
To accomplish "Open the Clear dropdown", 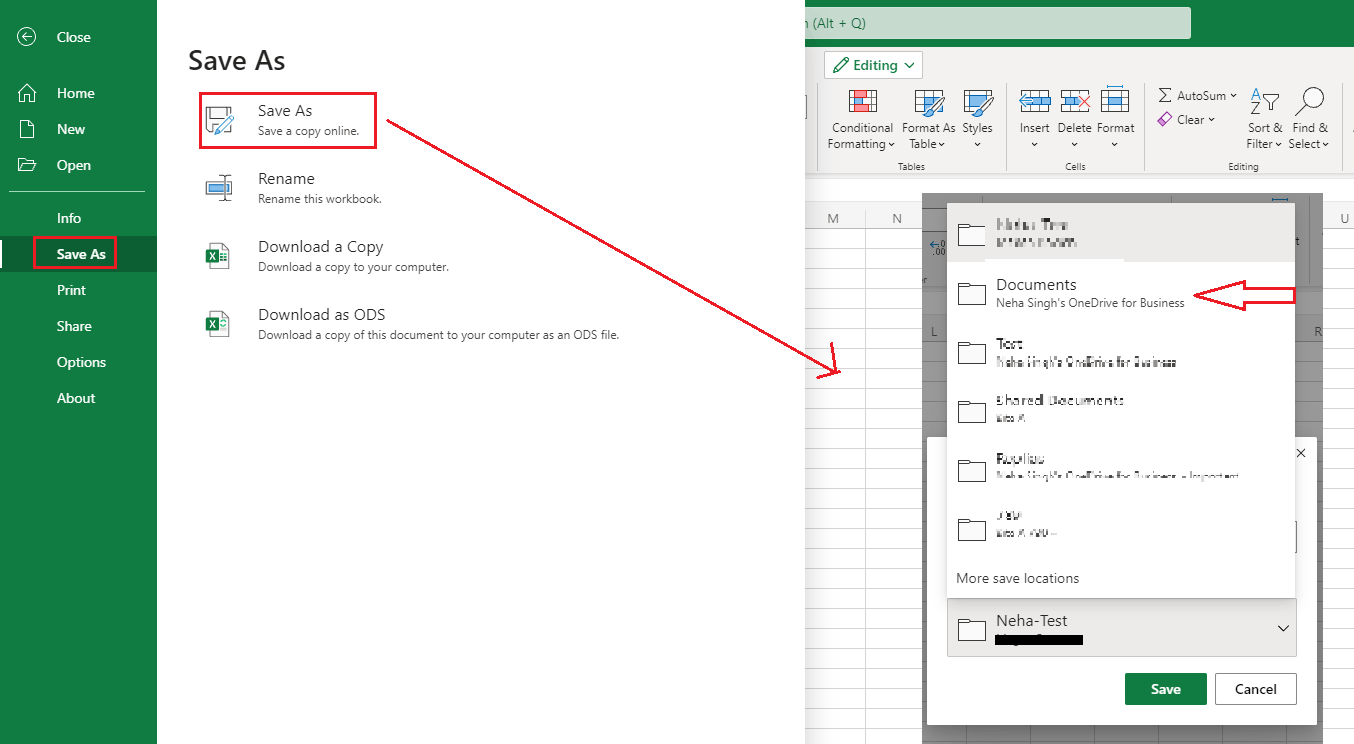I will tap(1186, 120).
